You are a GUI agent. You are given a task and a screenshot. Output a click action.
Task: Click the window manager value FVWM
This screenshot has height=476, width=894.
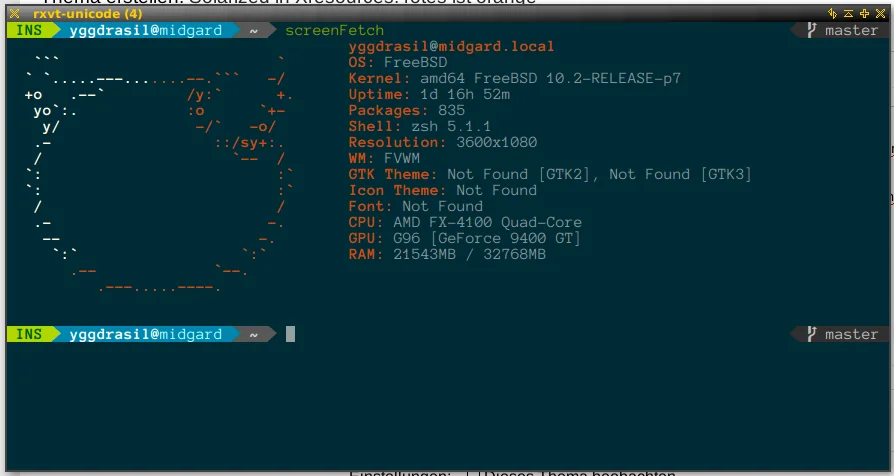tap(402, 158)
